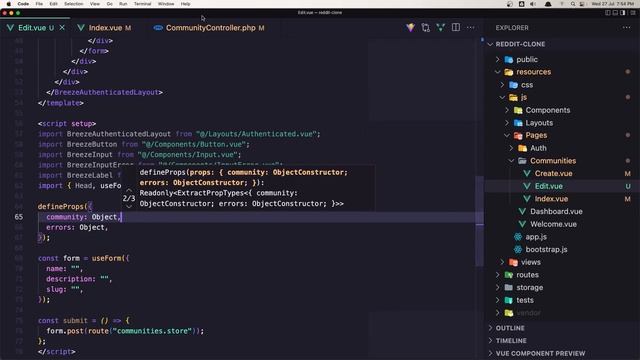Open the Help menu

(185, 4)
